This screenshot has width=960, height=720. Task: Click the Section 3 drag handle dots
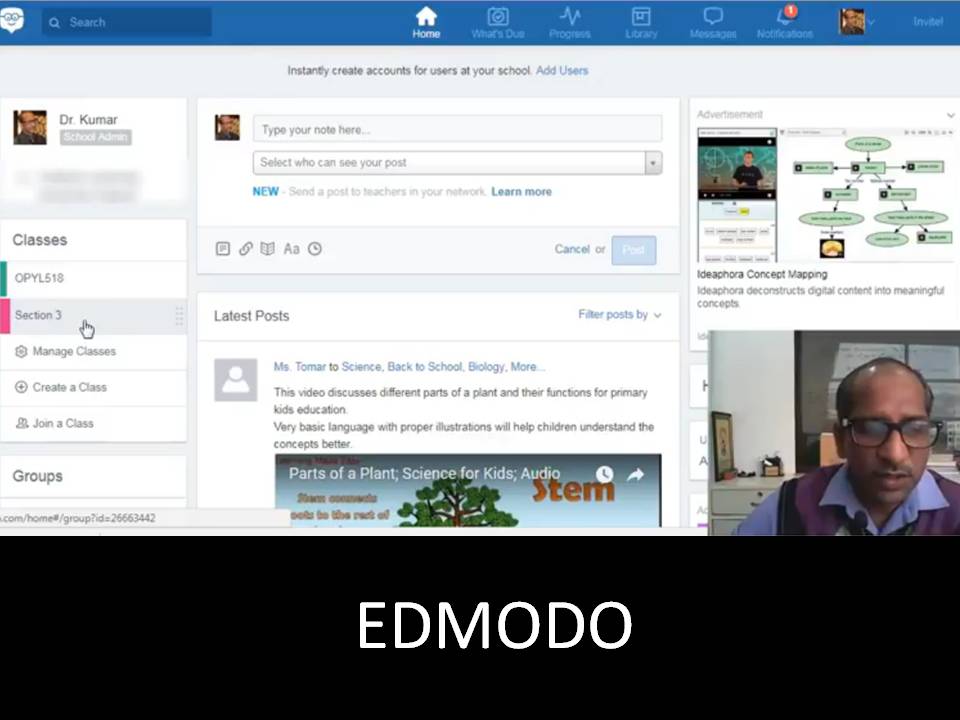click(x=179, y=316)
